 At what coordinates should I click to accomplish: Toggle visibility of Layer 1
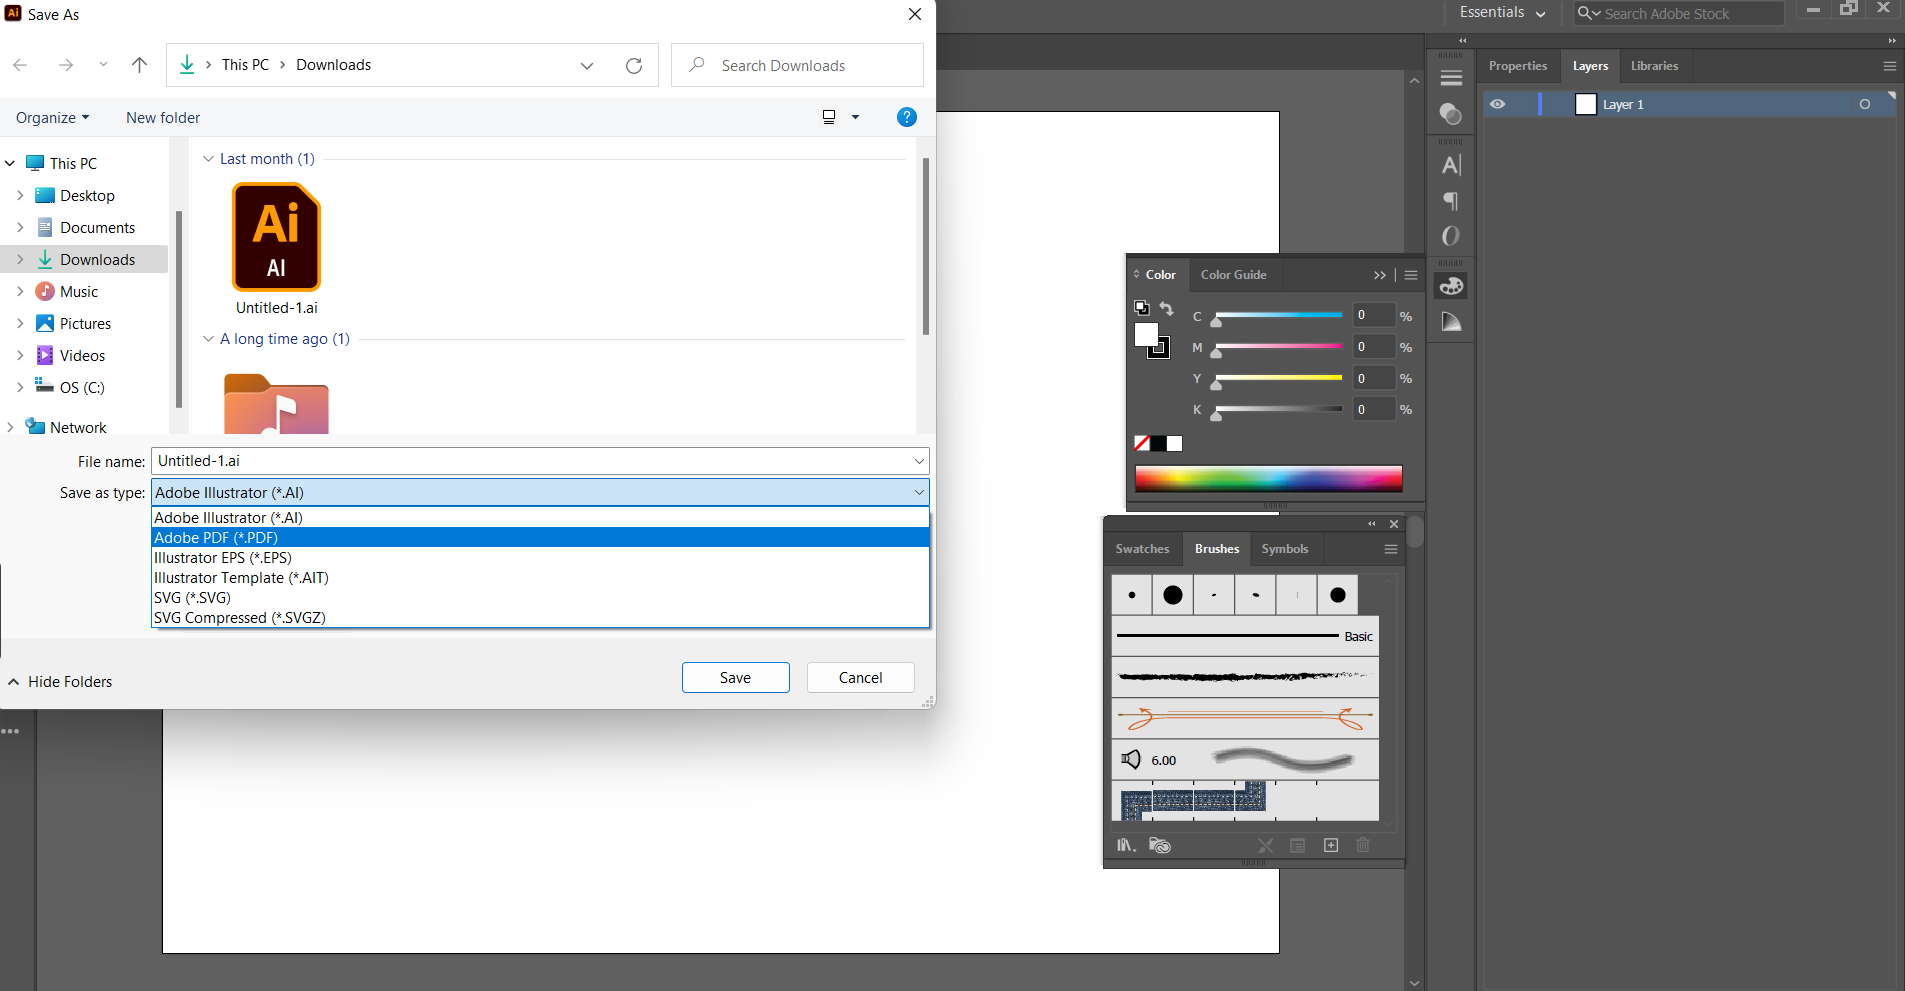tap(1498, 104)
